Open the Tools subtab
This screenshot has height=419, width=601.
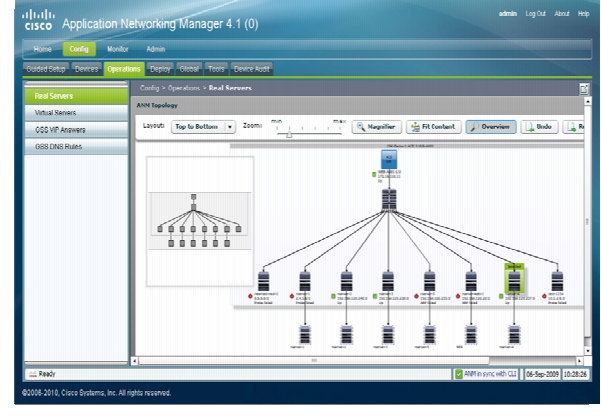point(216,69)
